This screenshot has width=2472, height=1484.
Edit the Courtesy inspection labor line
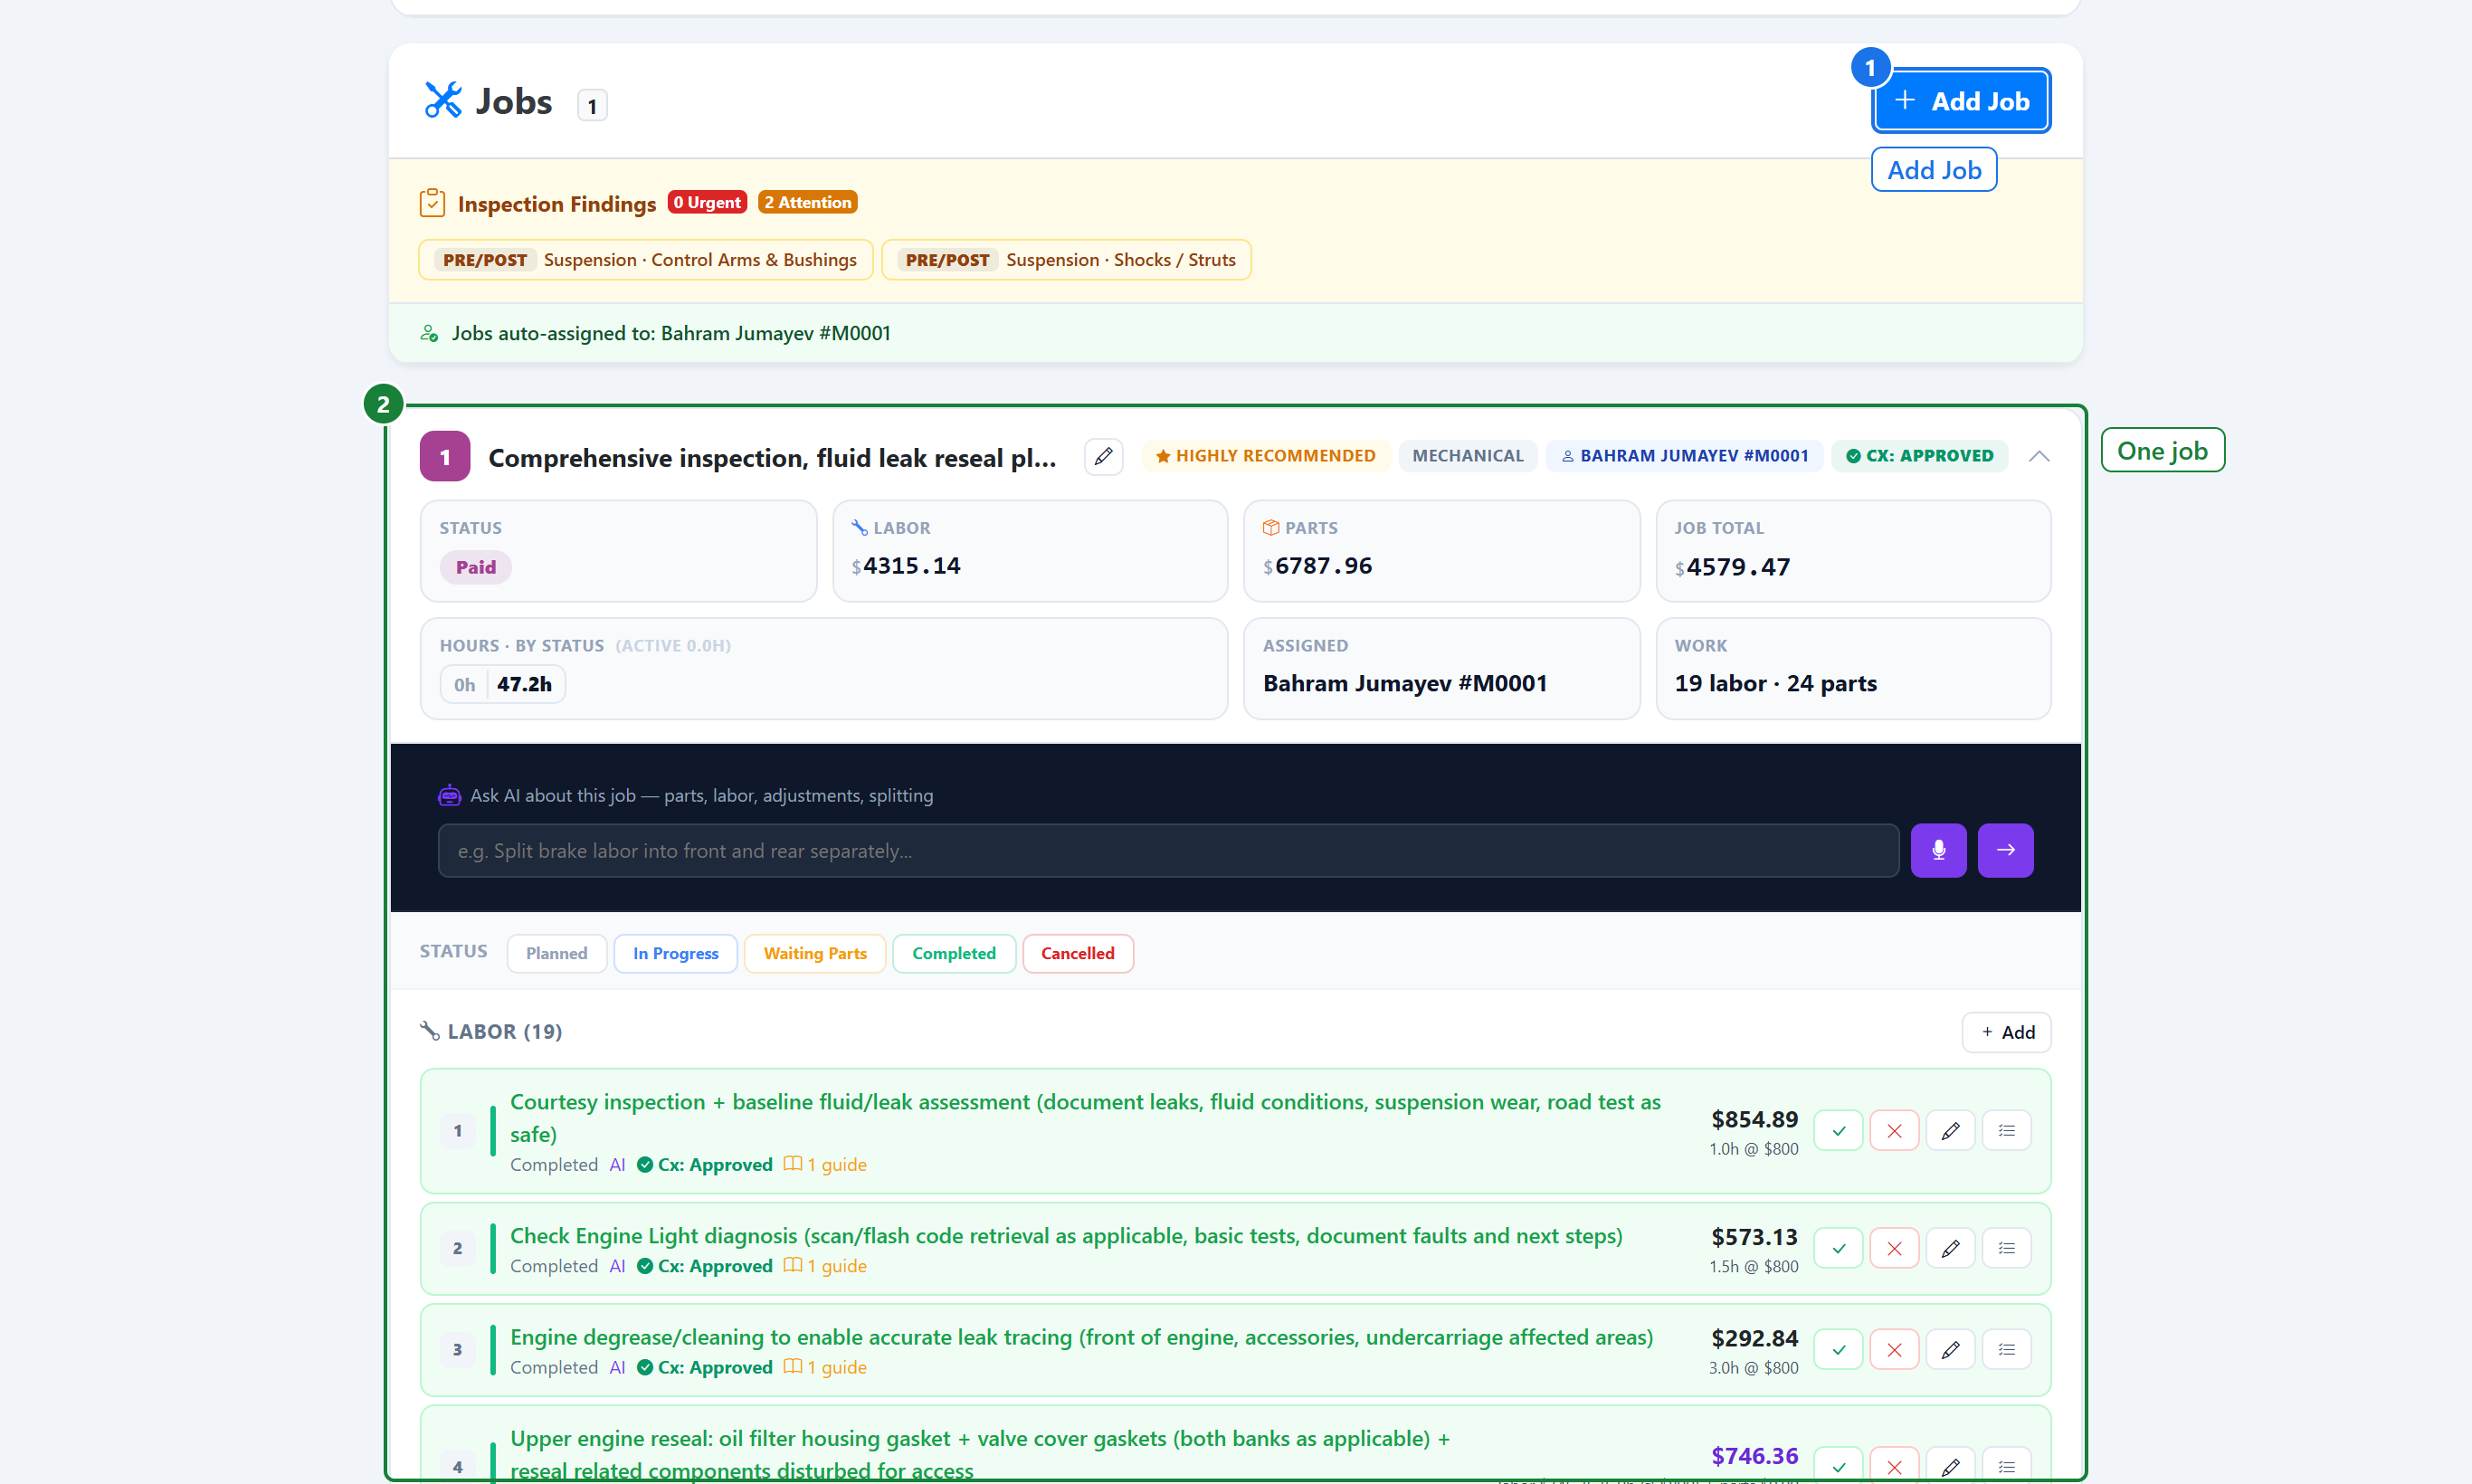[1949, 1131]
